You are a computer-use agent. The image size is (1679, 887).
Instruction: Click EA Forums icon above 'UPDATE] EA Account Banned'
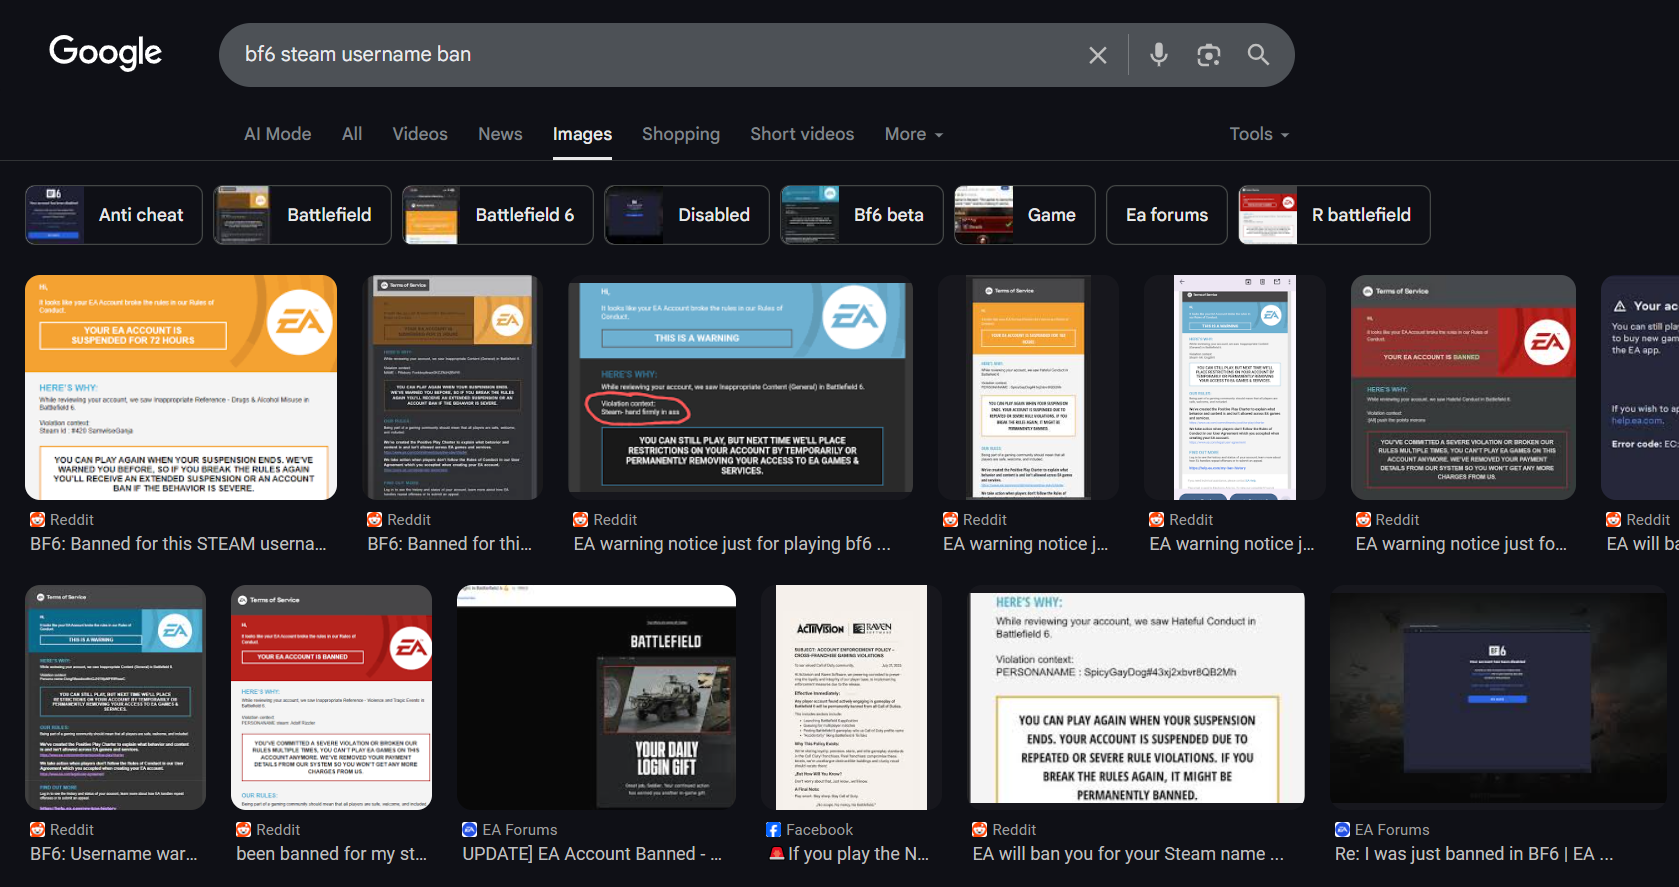[x=470, y=830]
